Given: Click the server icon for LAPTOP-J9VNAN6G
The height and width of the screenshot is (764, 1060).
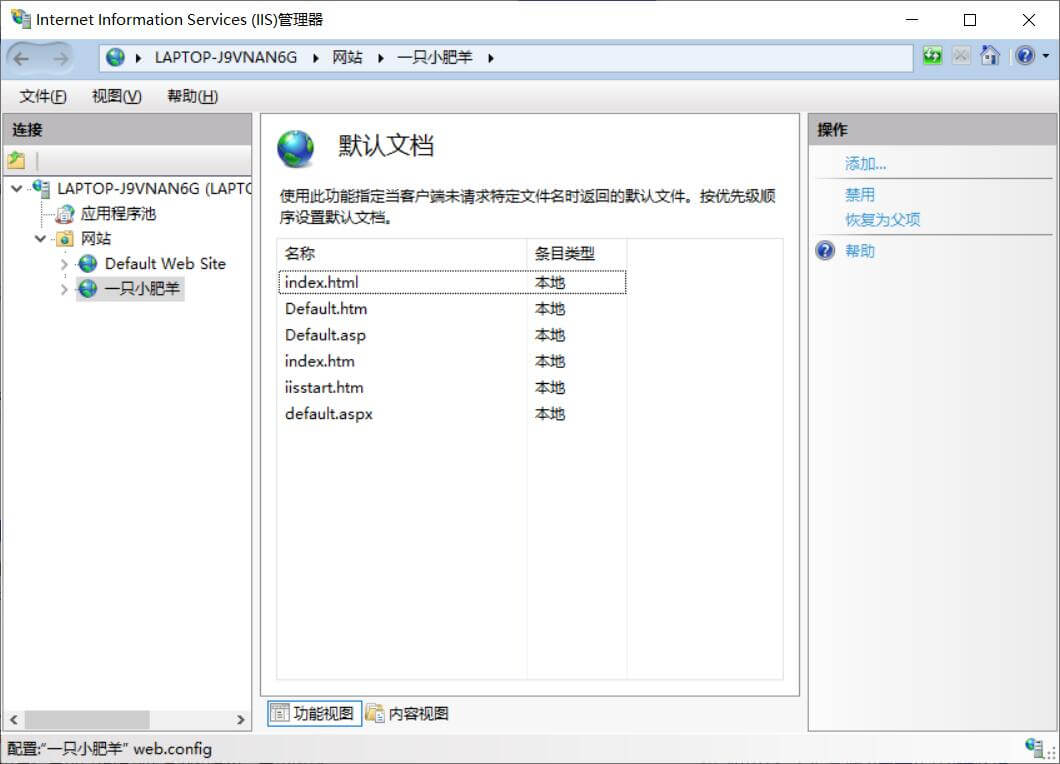Looking at the screenshot, I should pos(41,188).
